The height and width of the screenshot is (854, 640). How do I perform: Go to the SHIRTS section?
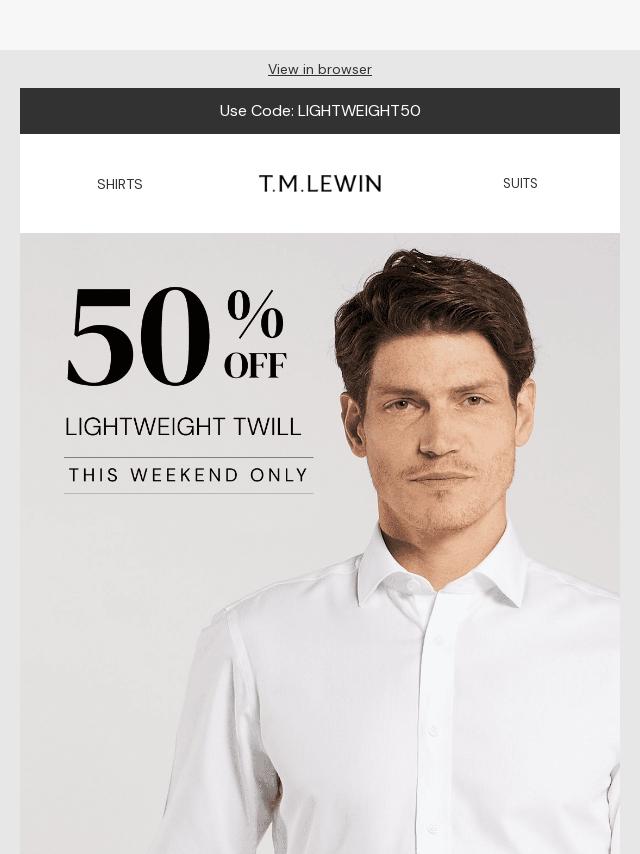119,184
